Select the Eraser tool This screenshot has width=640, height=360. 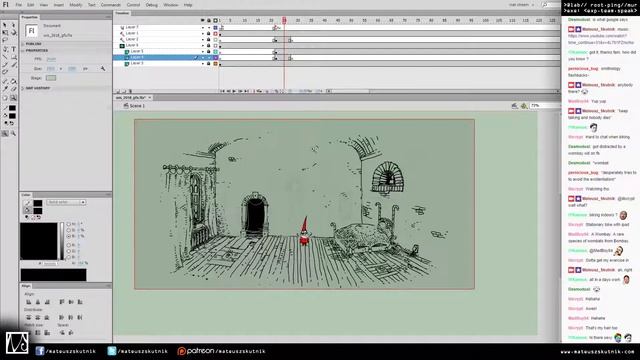coord(13,89)
